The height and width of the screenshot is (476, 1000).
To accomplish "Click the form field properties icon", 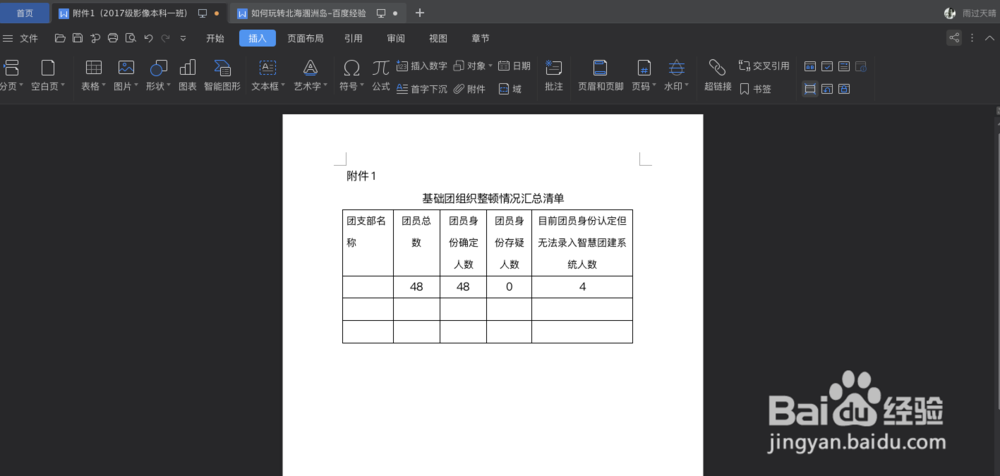I will [861, 66].
